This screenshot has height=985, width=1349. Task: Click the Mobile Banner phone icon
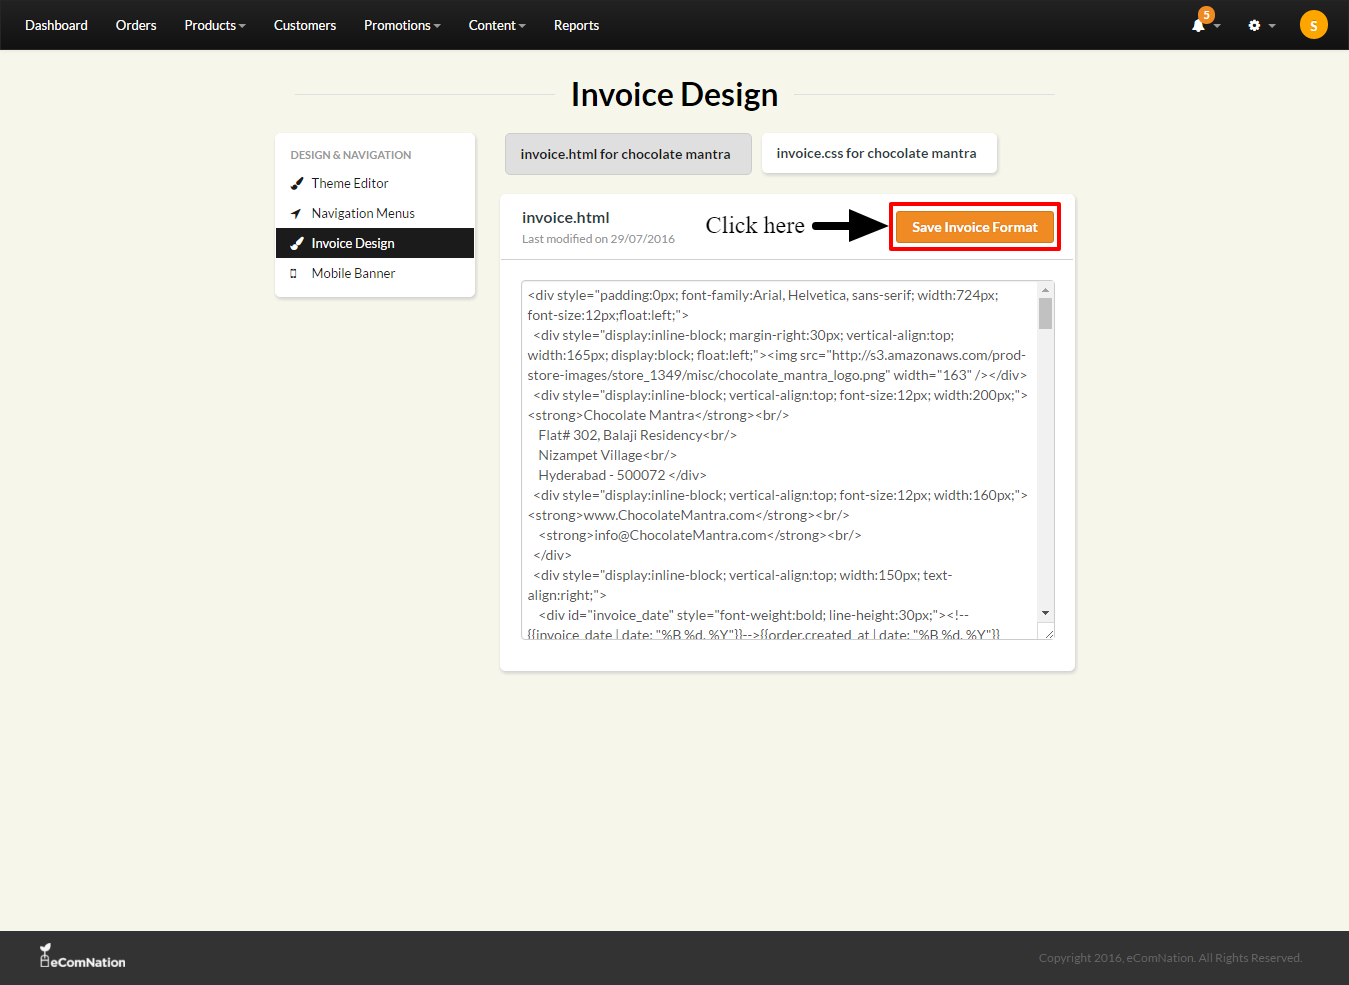293,274
